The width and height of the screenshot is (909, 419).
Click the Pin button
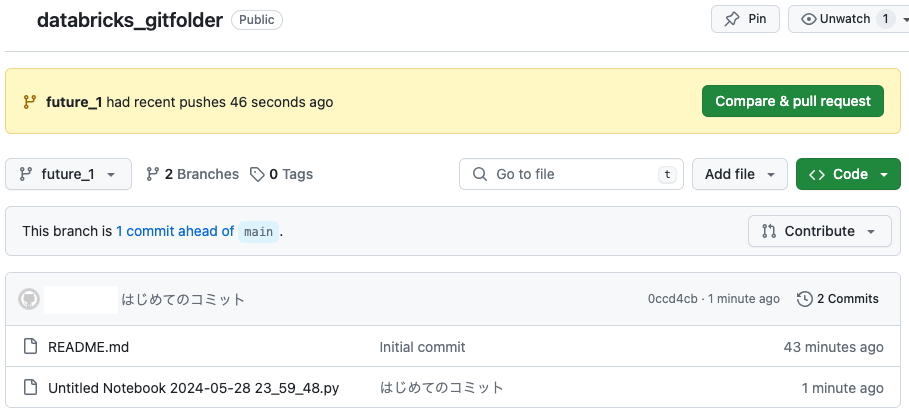pyautogui.click(x=745, y=19)
